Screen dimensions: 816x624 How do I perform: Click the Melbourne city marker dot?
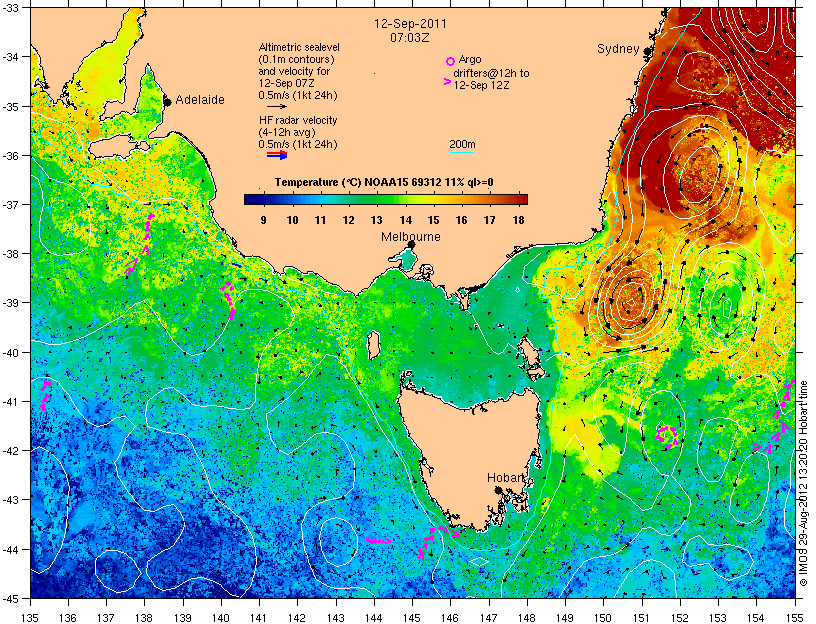click(412, 244)
